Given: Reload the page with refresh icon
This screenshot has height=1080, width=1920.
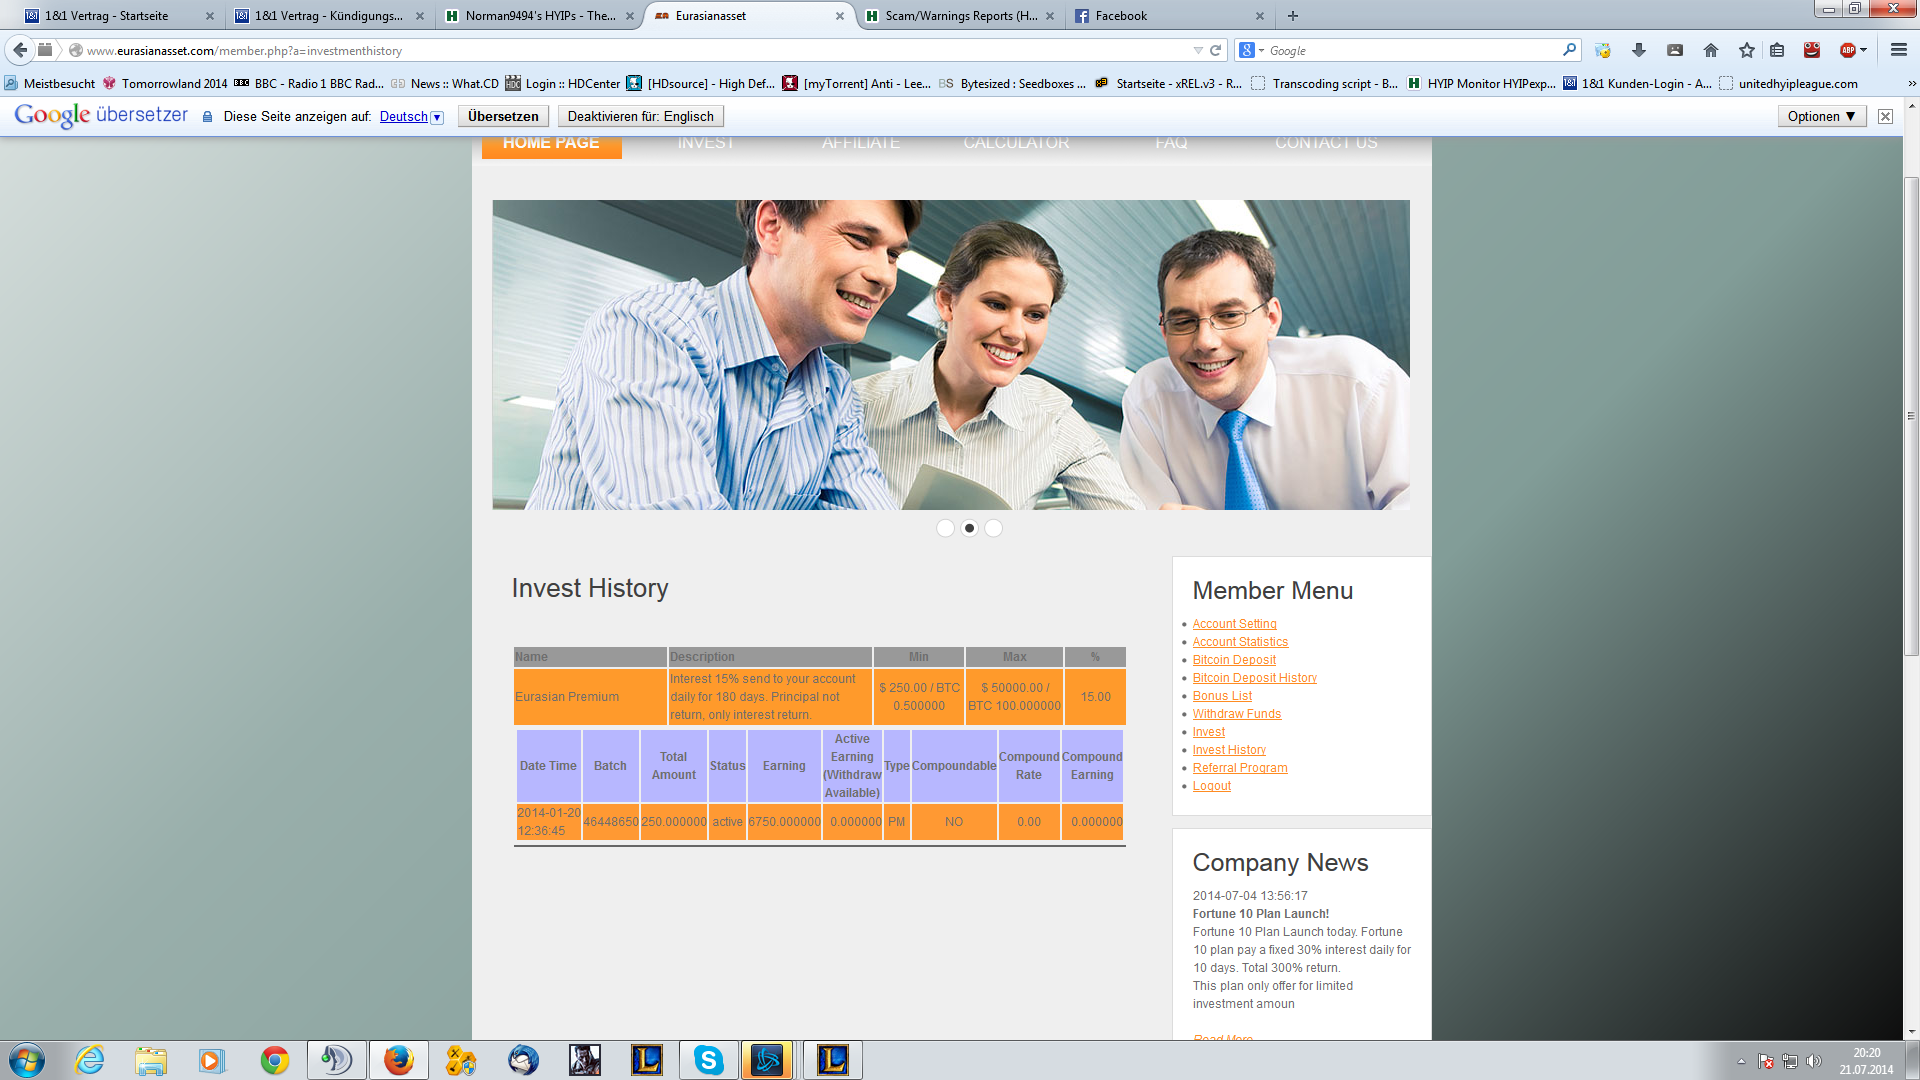Looking at the screenshot, I should [x=1216, y=50].
